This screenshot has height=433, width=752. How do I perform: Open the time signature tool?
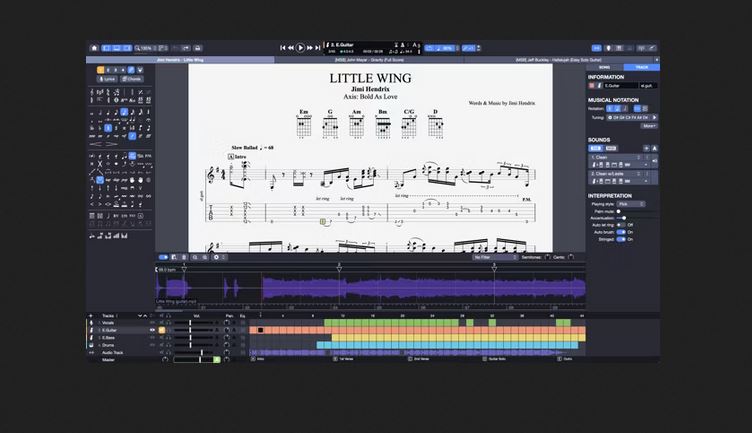[x=108, y=92]
